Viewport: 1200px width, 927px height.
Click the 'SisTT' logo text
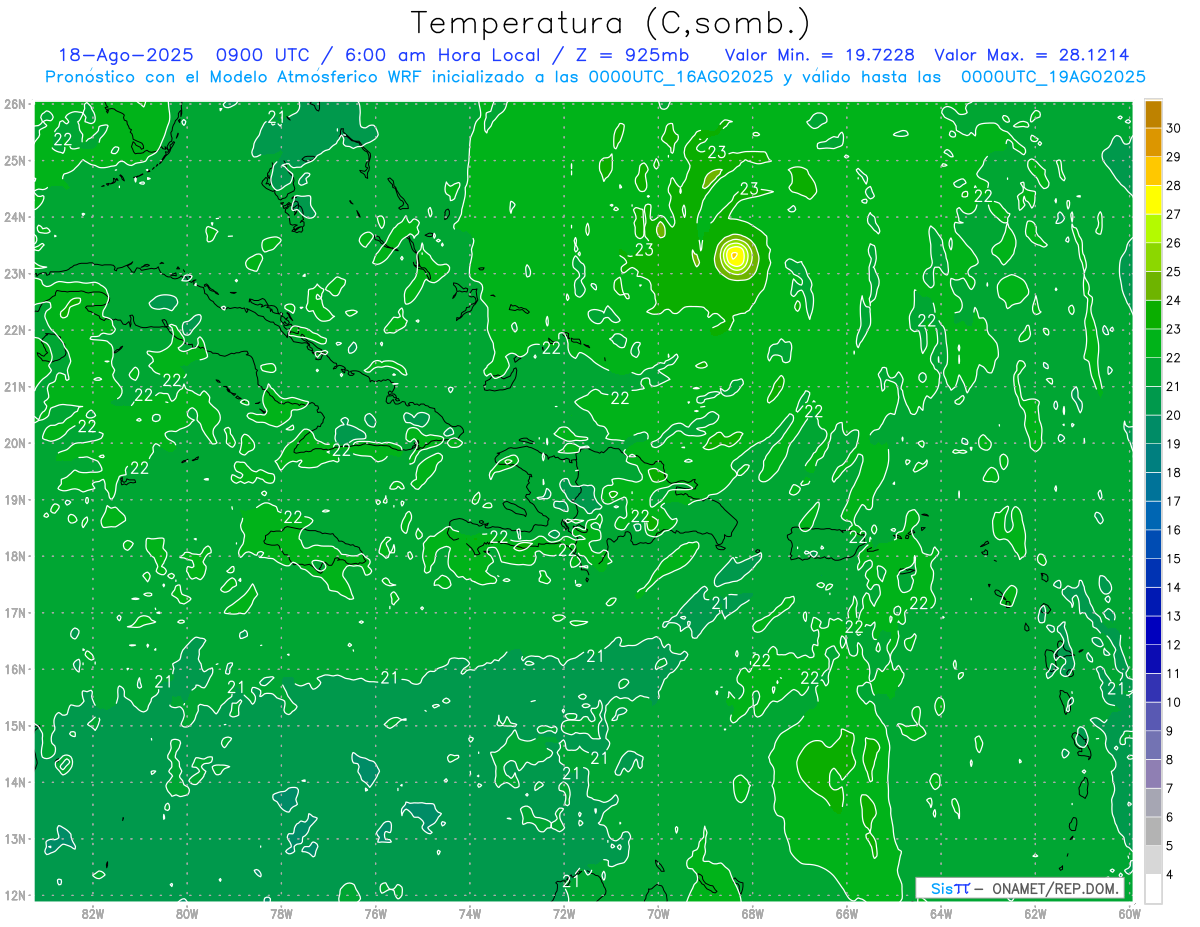click(949, 888)
